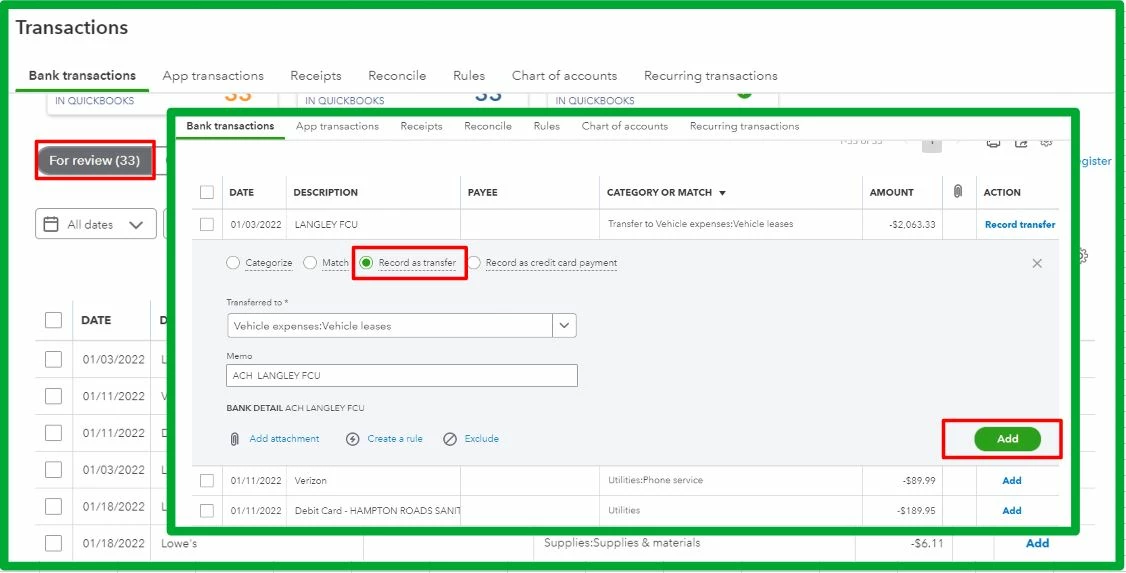The width and height of the screenshot is (1126, 573).
Task: Click the ACTION column header
Action: [1002, 192]
